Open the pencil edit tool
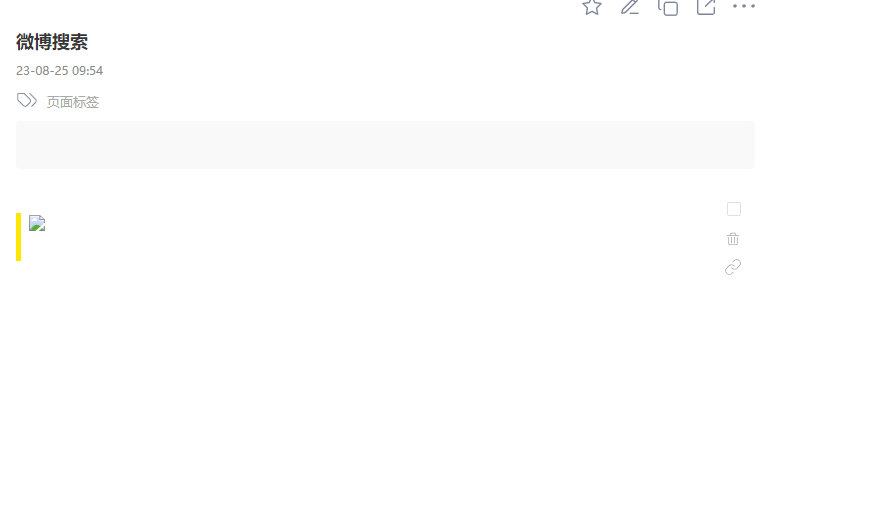 tap(630, 7)
